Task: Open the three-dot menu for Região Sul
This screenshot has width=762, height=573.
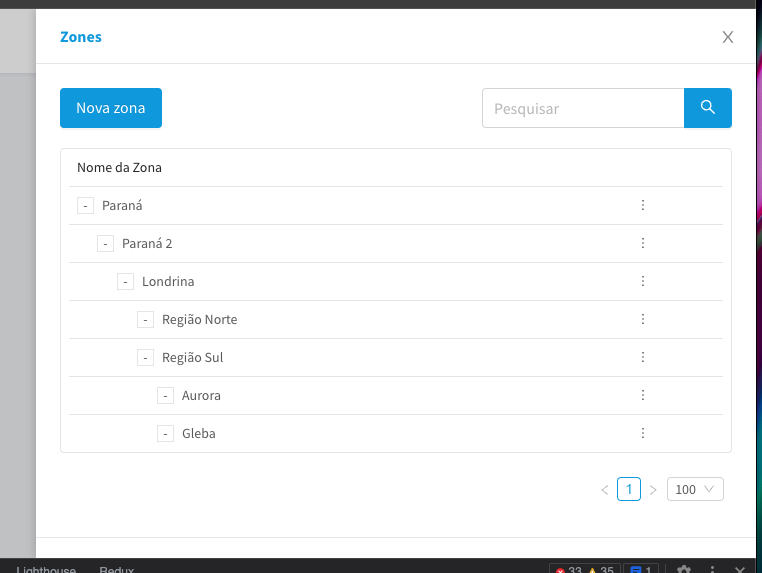Action: [x=643, y=357]
